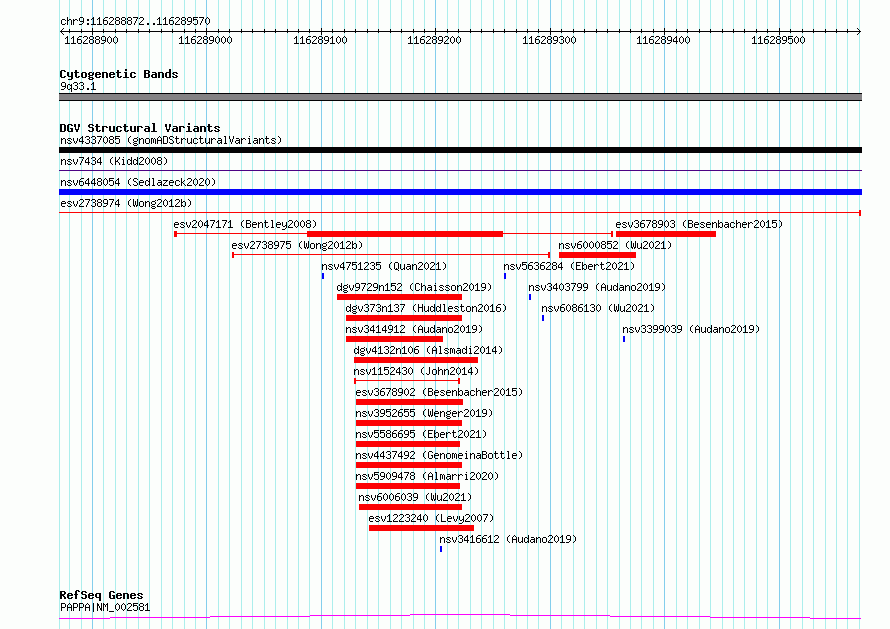Open dgv9729n152 (Chaisson2019) variant
Image resolution: width=890 pixels, height=629 pixels.
[x=414, y=287]
